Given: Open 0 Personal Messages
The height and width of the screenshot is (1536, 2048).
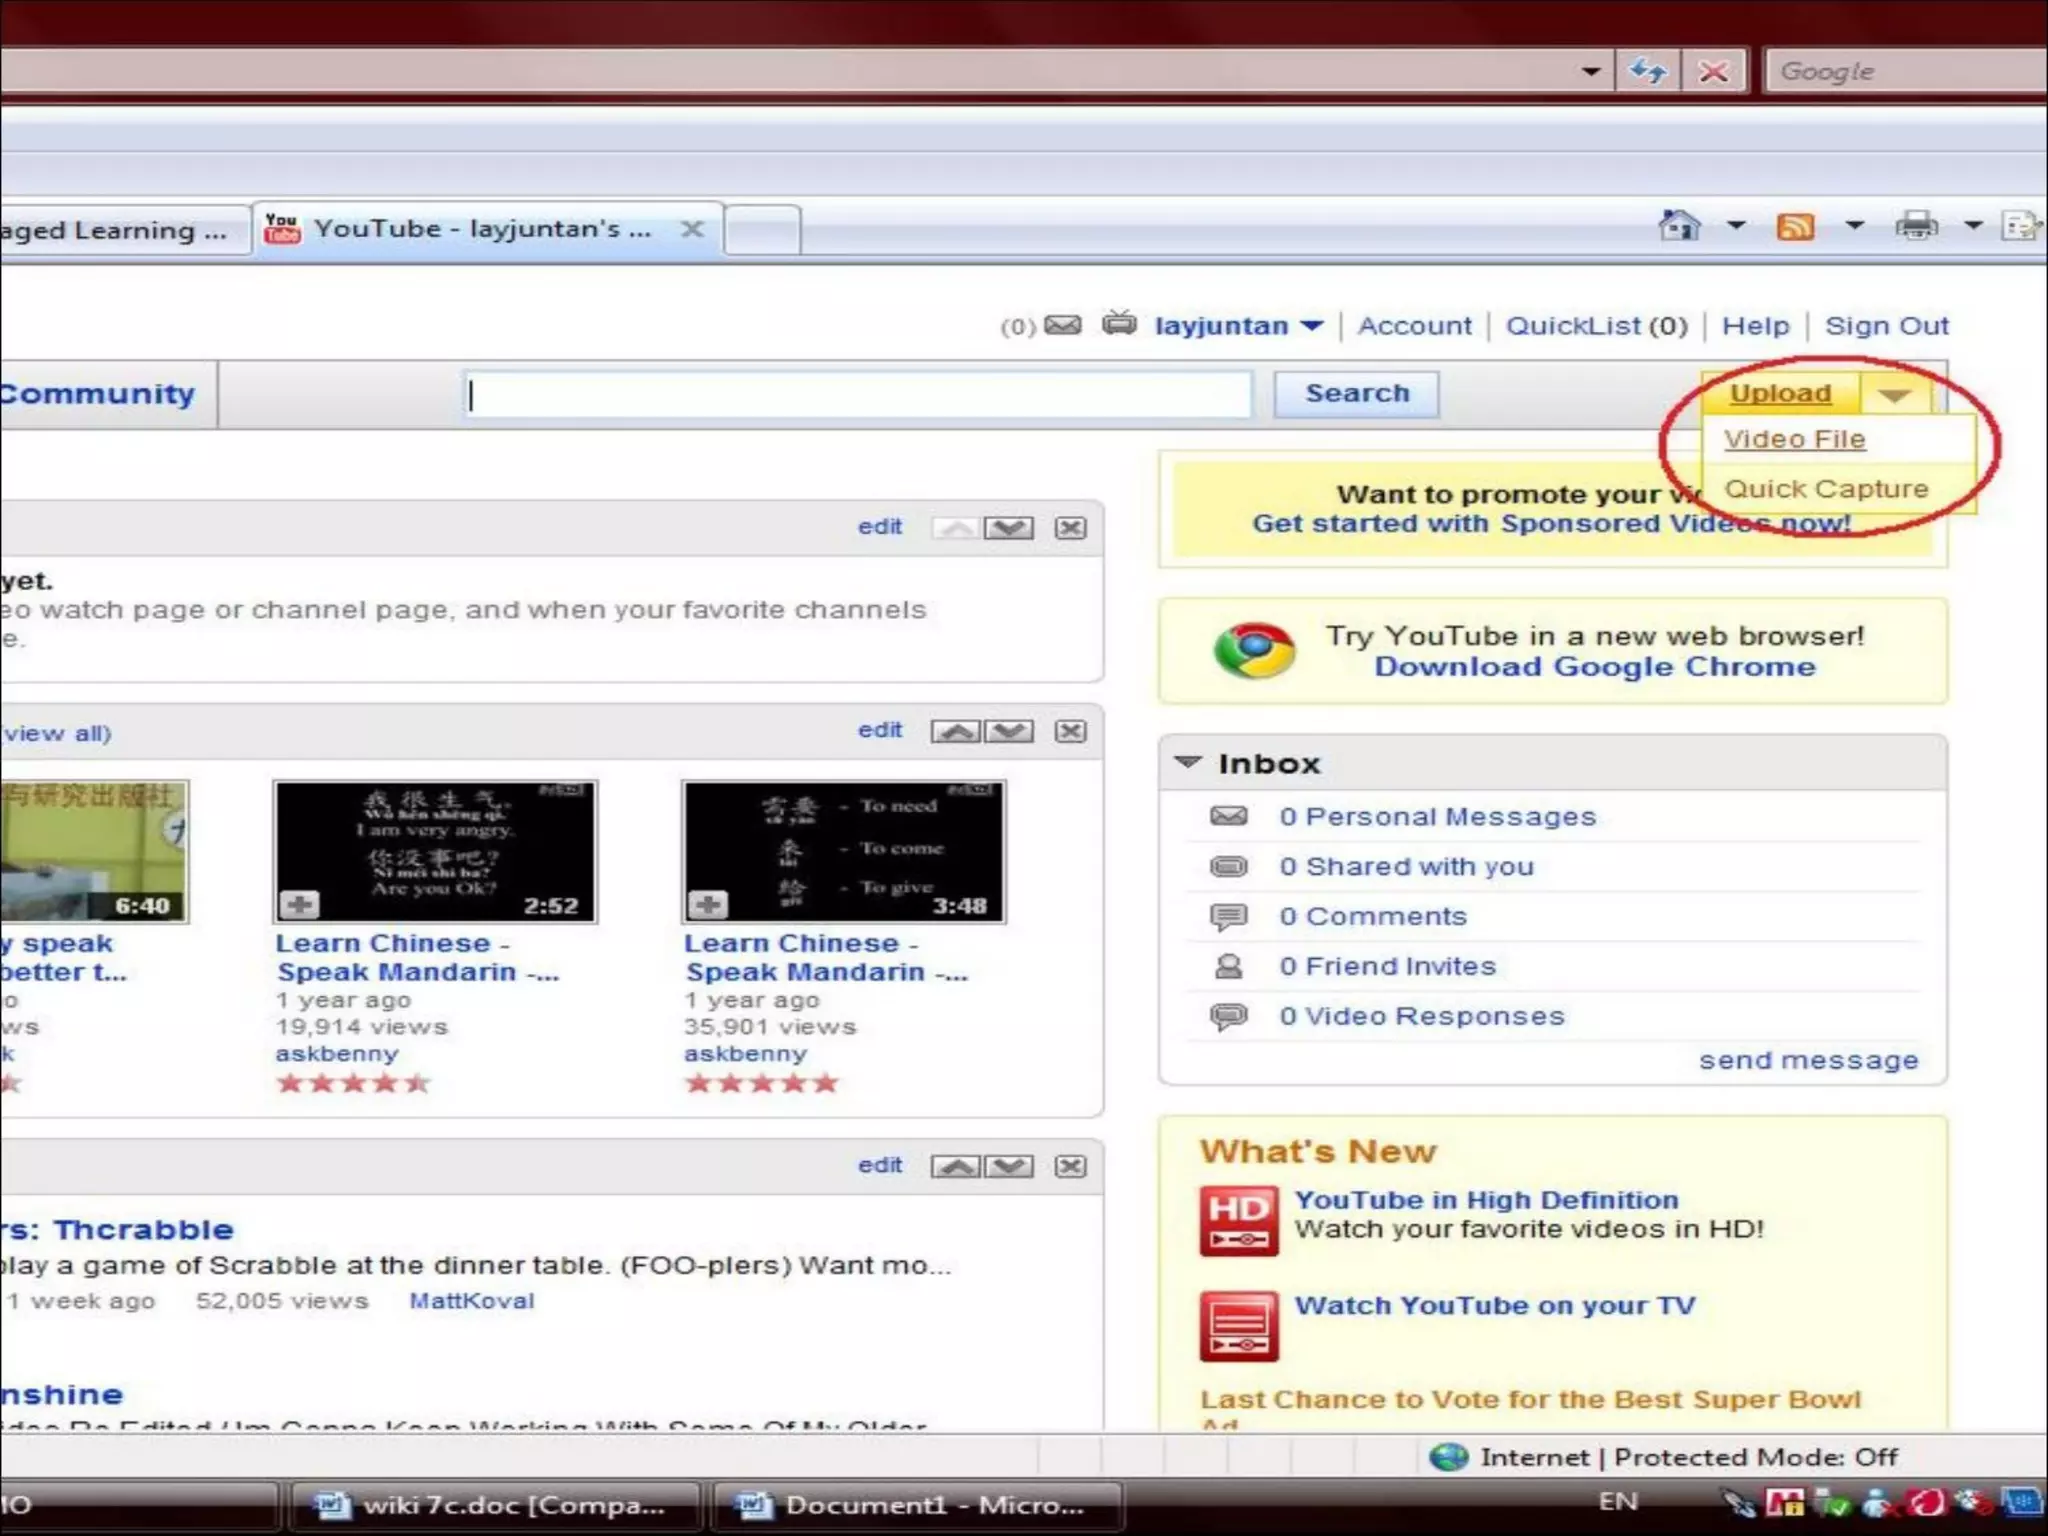Looking at the screenshot, I should [x=1437, y=817].
